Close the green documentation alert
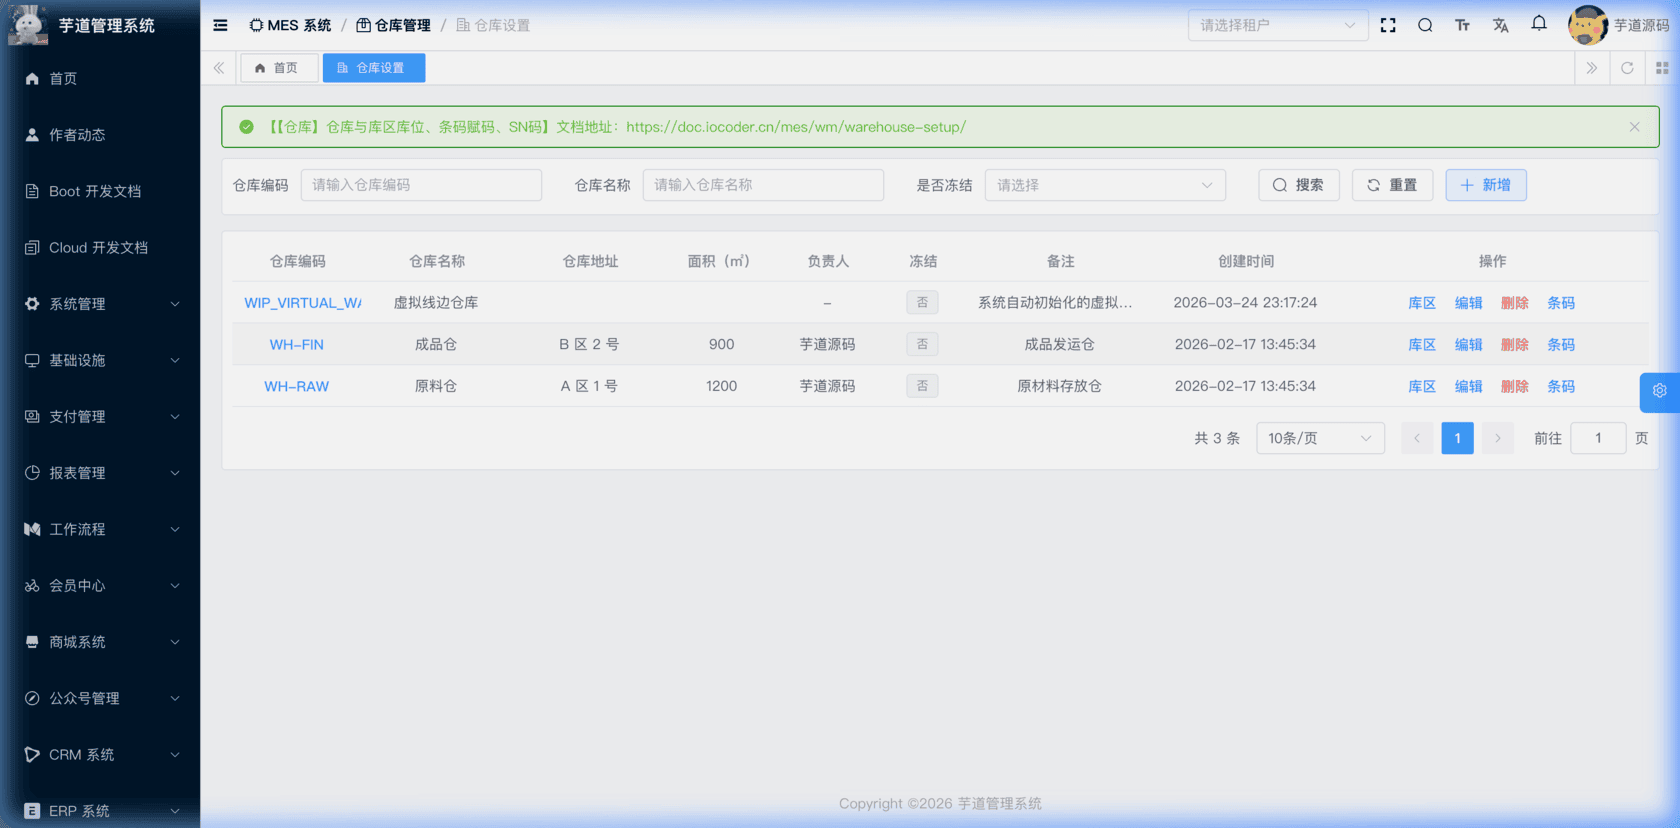Viewport: 1680px width, 828px height. (1634, 127)
